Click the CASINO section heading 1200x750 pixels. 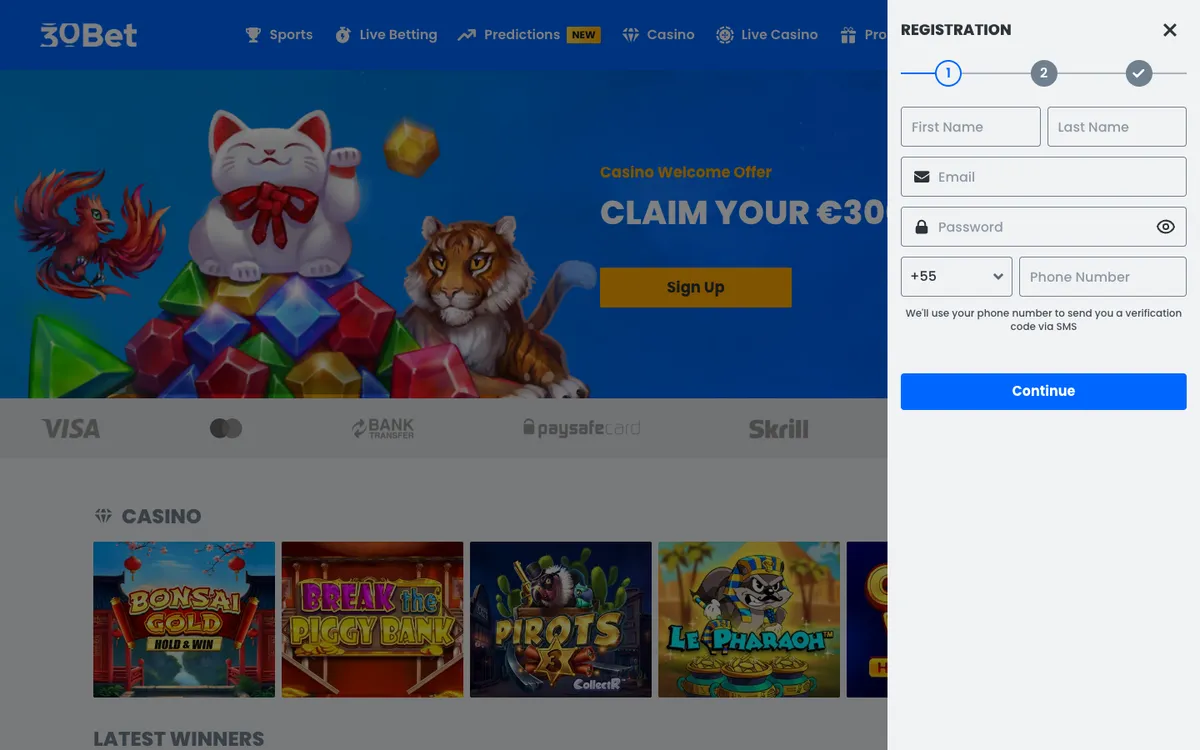(x=161, y=516)
